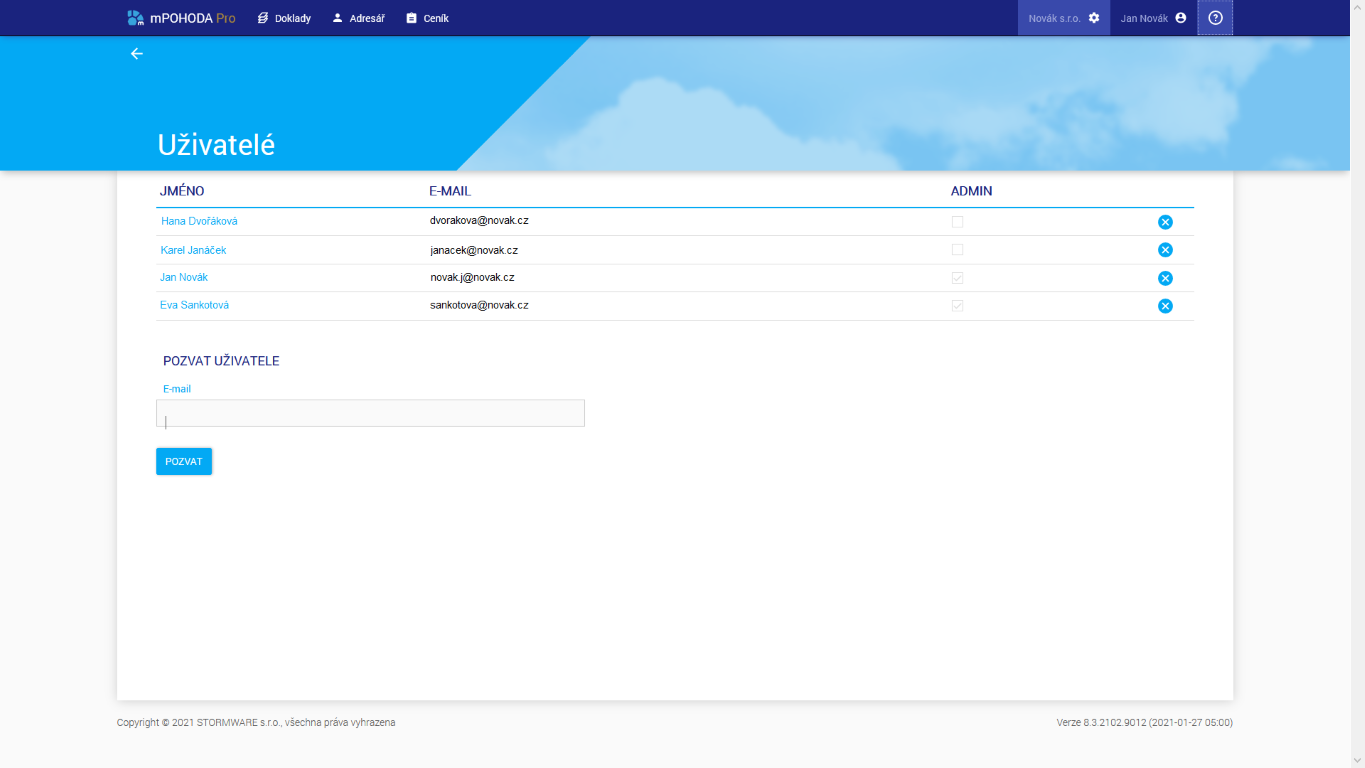Screen dimensions: 1365x768
Task: Click the version text Verze 8.3.2102.9012
Action: (1144, 722)
